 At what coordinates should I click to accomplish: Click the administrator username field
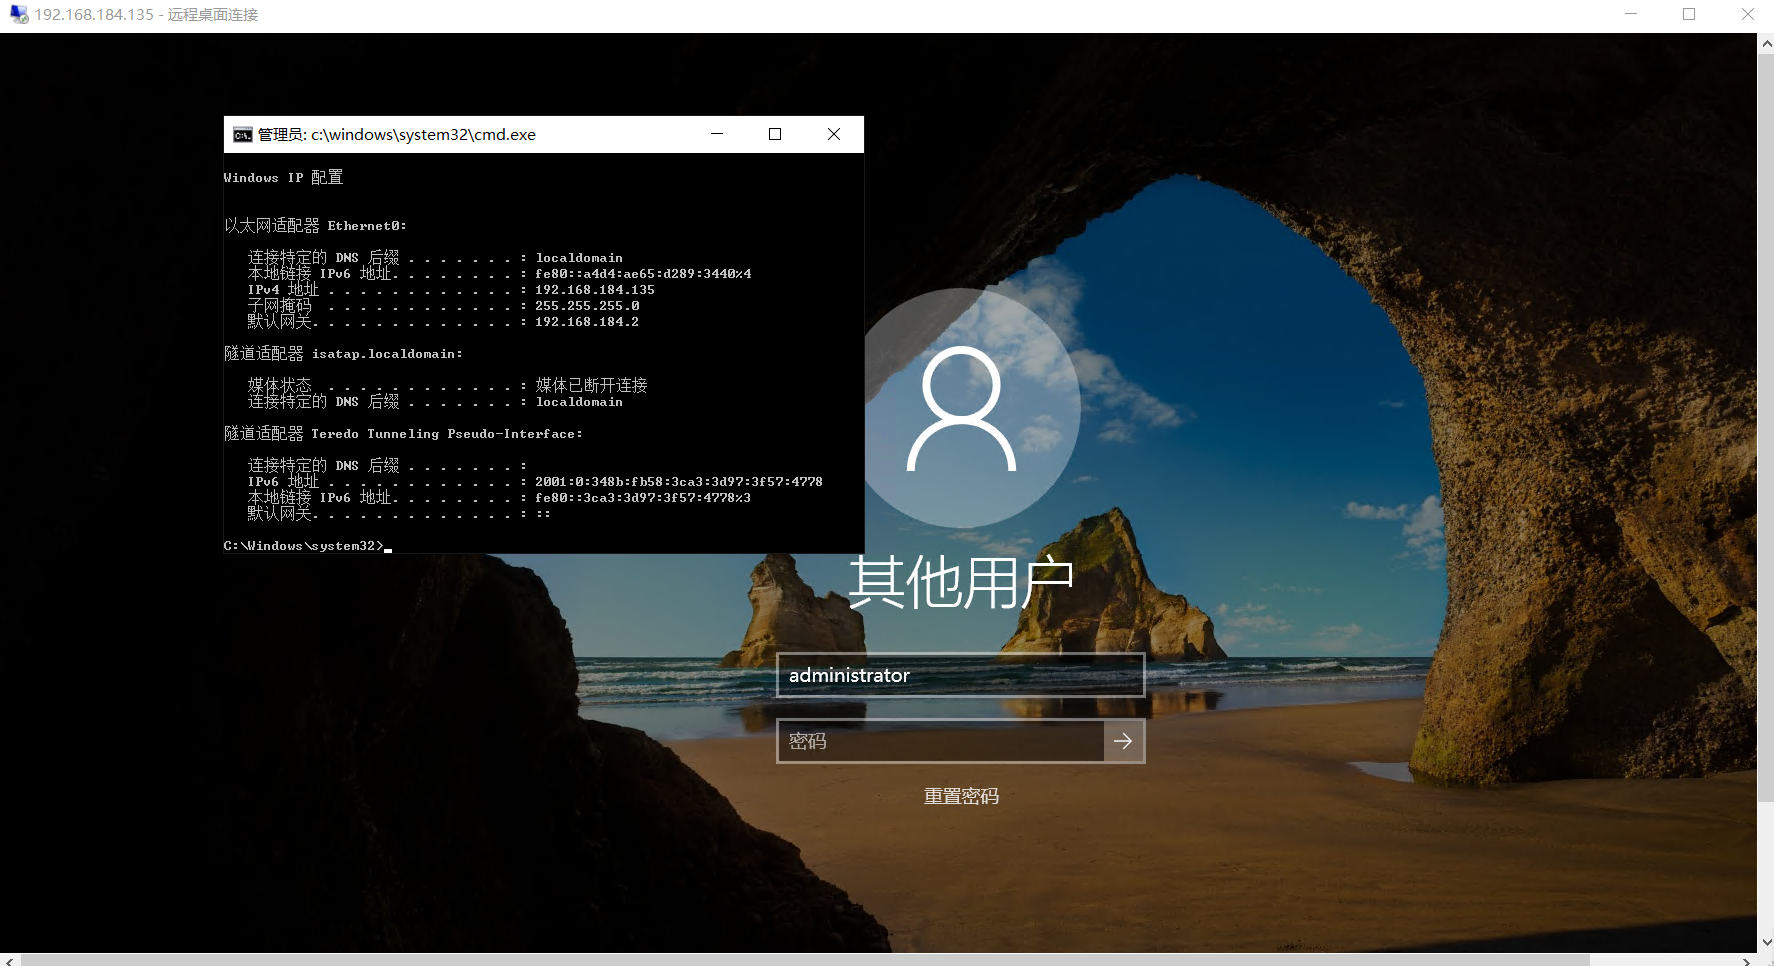960,675
